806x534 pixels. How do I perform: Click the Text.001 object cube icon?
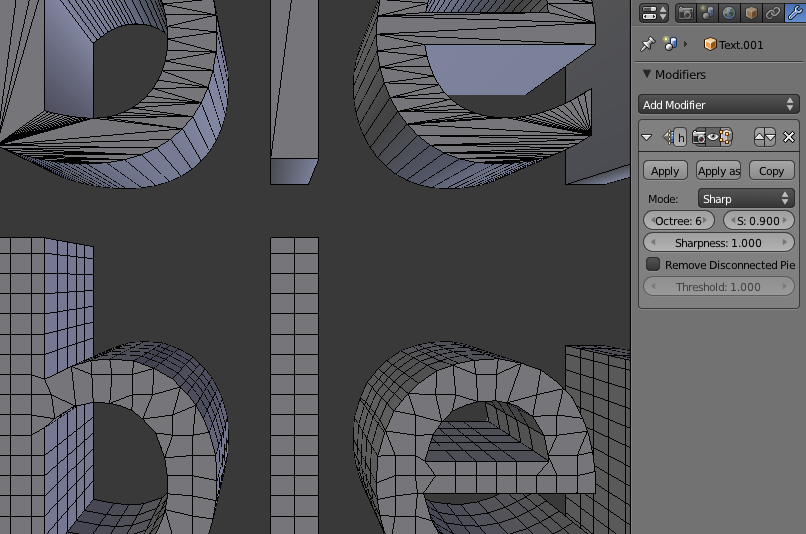click(710, 44)
